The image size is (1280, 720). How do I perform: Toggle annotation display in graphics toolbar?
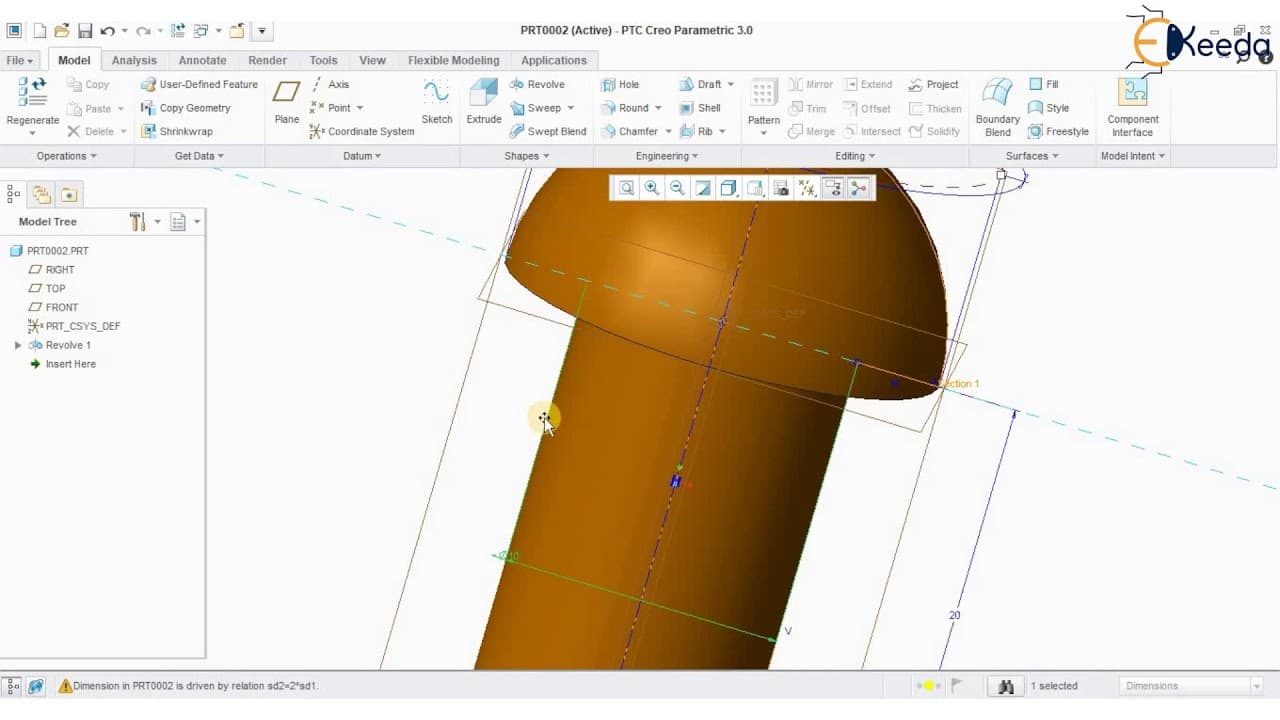click(x=833, y=188)
